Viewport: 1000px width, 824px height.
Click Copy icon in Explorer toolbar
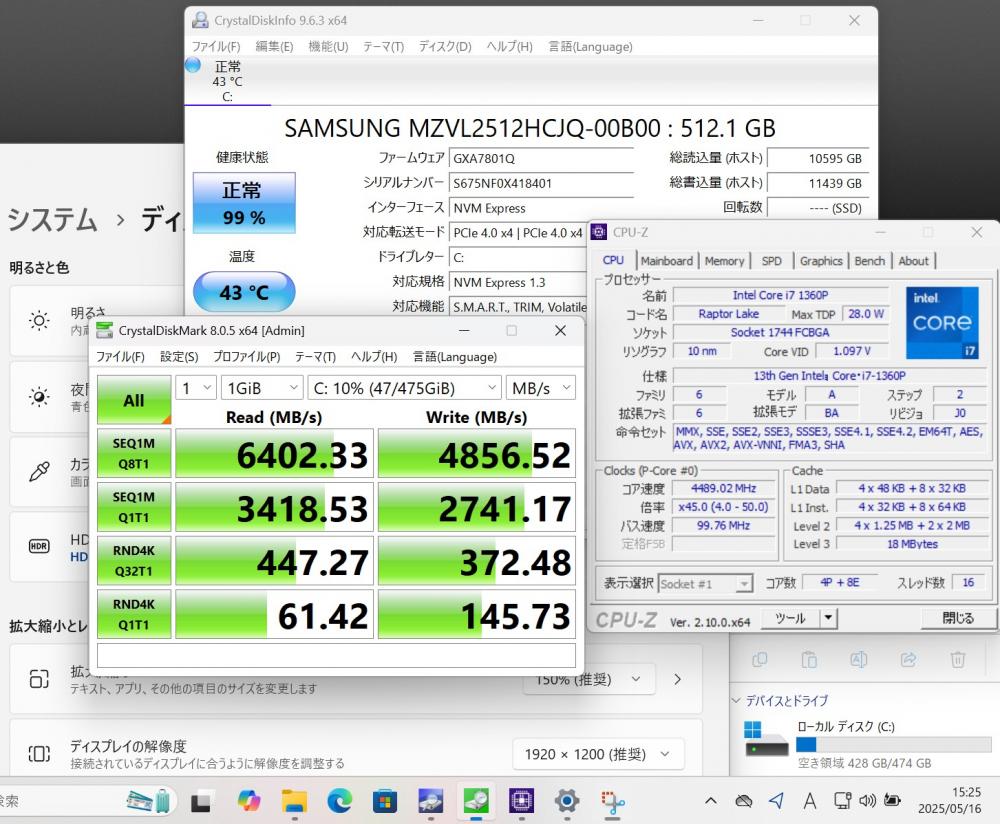(x=760, y=660)
